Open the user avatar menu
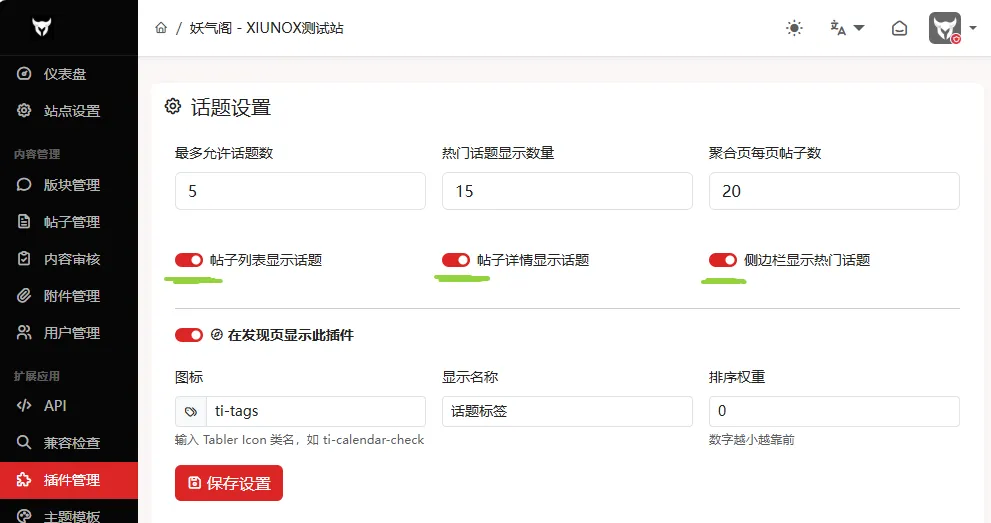The width and height of the screenshot is (991, 523). pos(952,28)
